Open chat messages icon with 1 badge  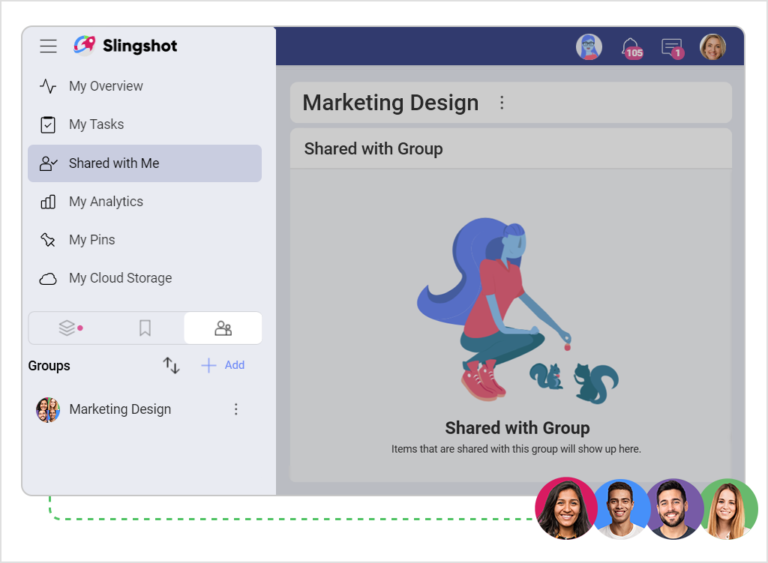(672, 48)
